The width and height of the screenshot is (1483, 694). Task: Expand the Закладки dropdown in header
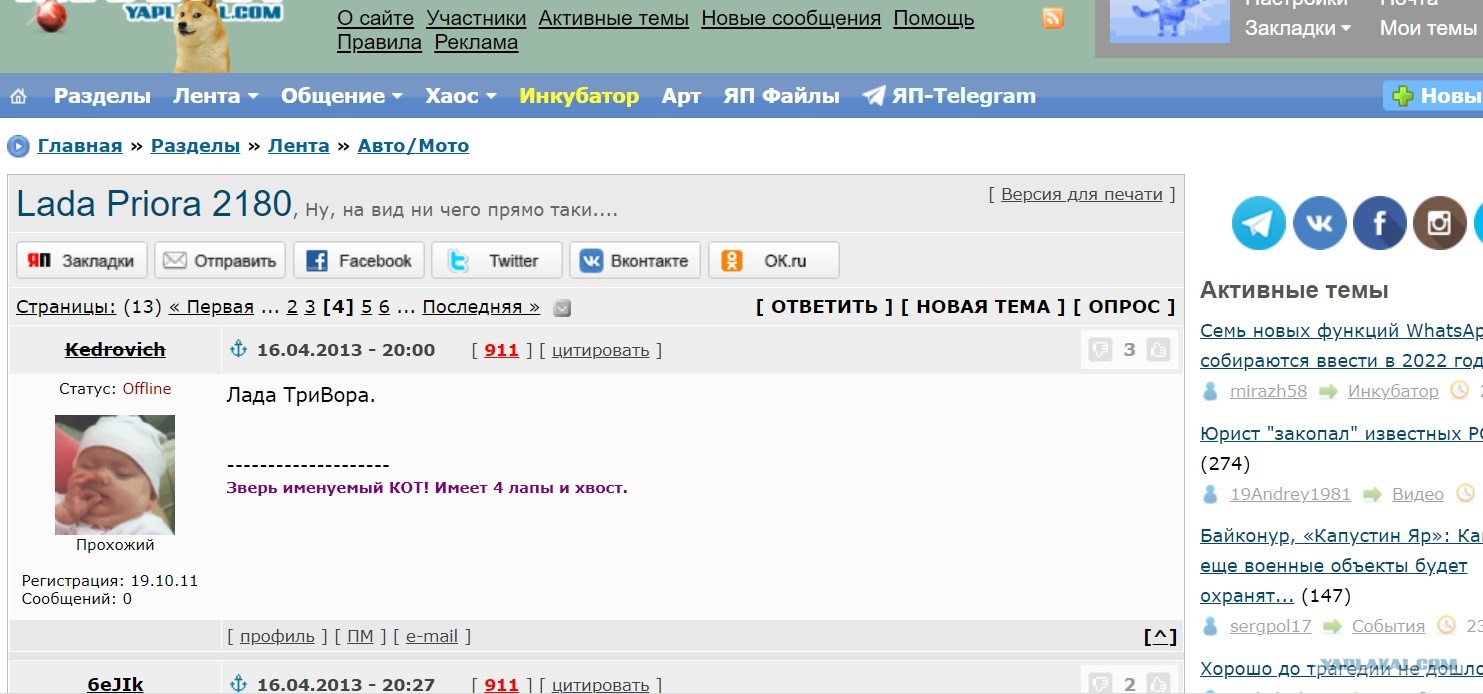coord(1297,28)
